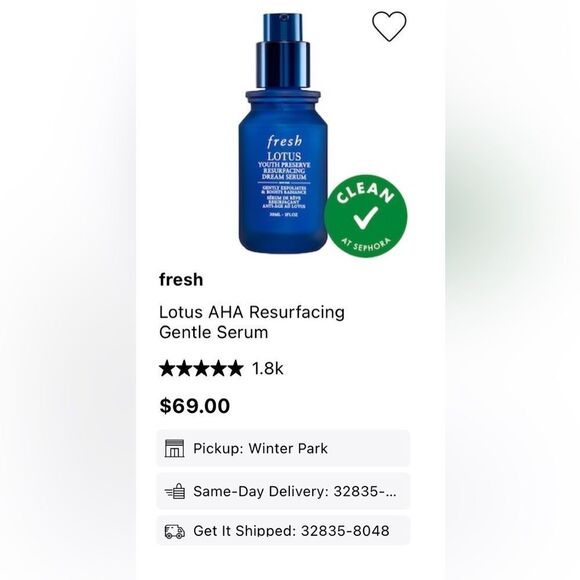The height and width of the screenshot is (580, 580).
Task: Click the pump cap of the bottle
Action: click(x=283, y=51)
